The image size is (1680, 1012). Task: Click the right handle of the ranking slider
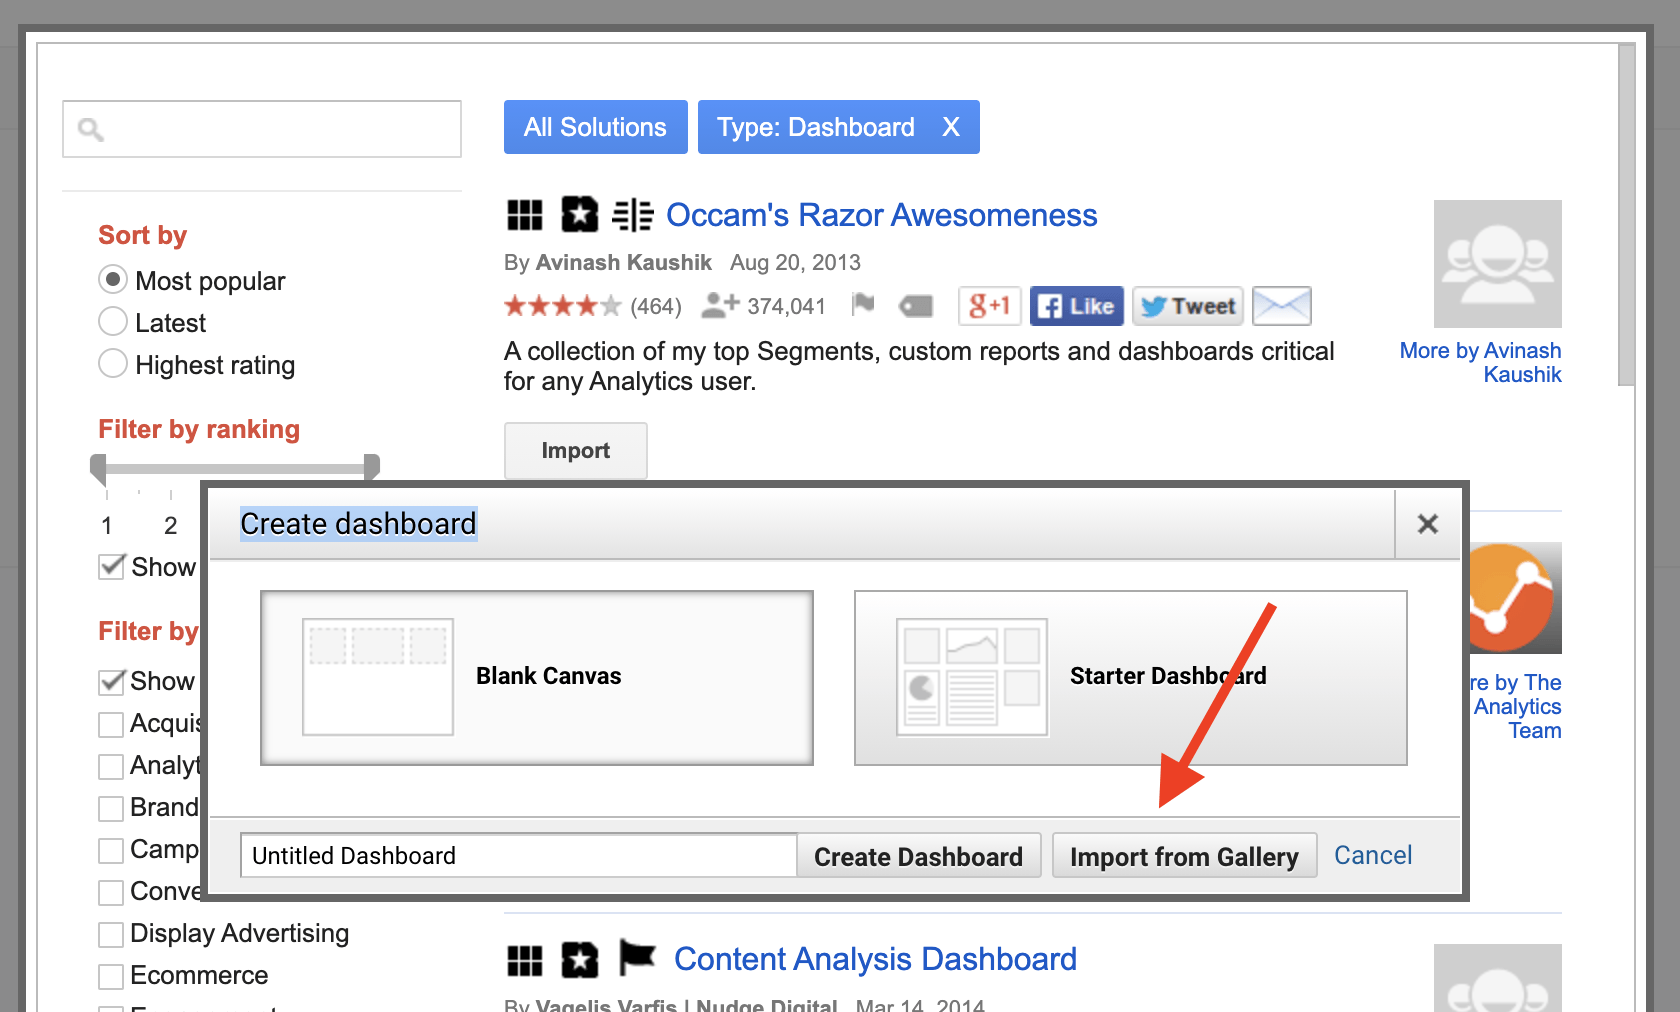(372, 466)
